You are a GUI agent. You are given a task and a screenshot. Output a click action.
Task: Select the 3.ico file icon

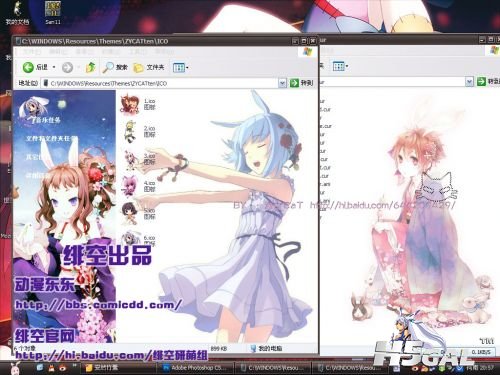point(130,159)
